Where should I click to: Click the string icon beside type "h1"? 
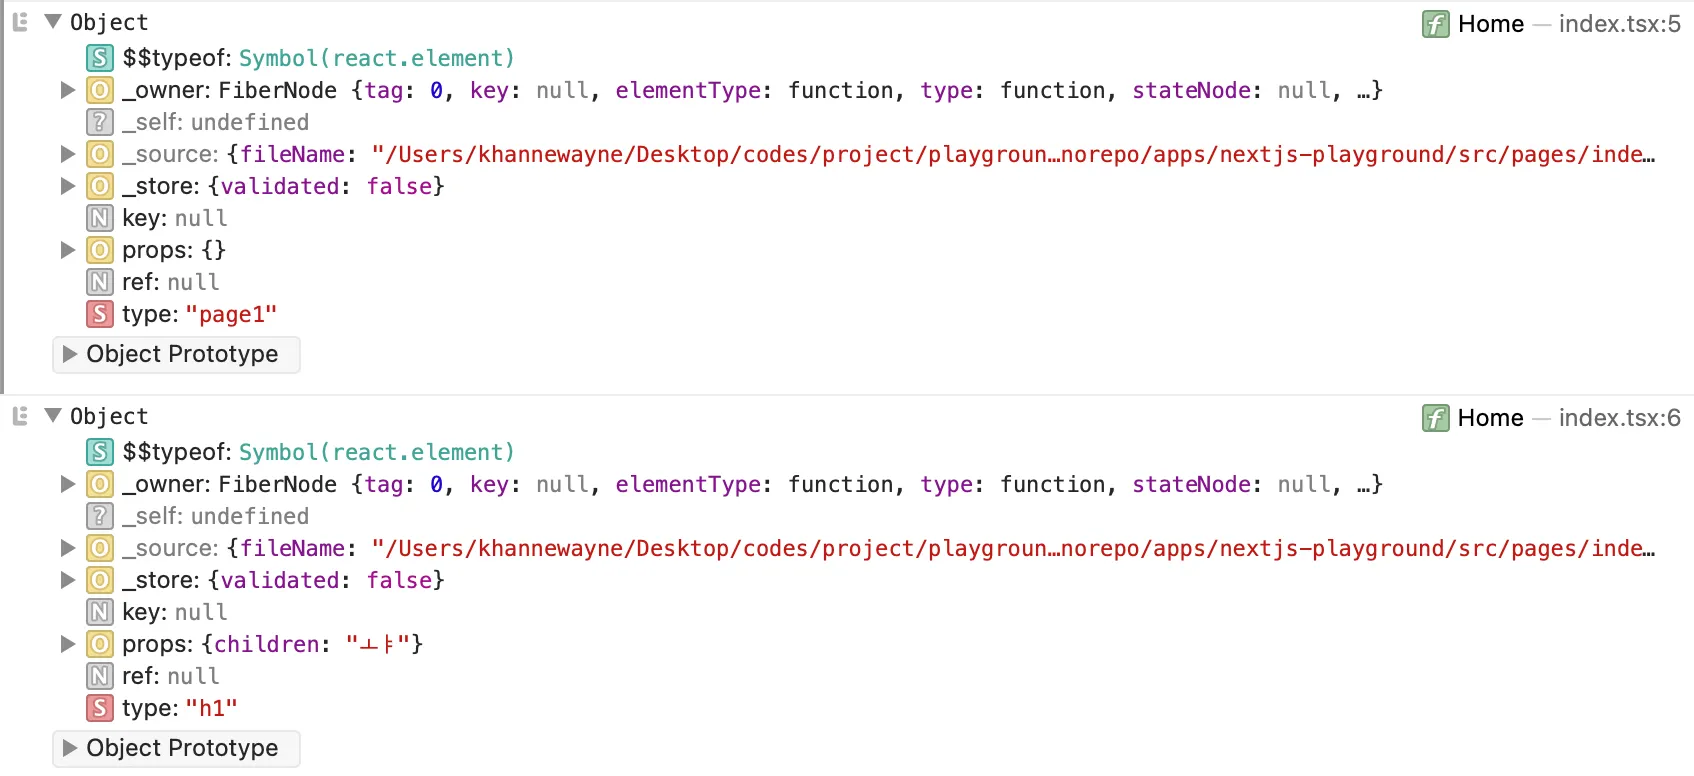(x=100, y=708)
